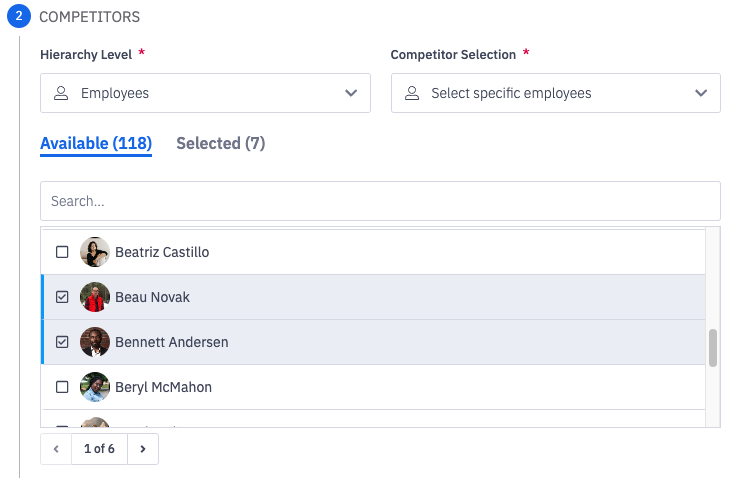The height and width of the screenshot is (478, 750).
Task: Uncheck the Beau Novak checkbox
Action: pos(62,297)
